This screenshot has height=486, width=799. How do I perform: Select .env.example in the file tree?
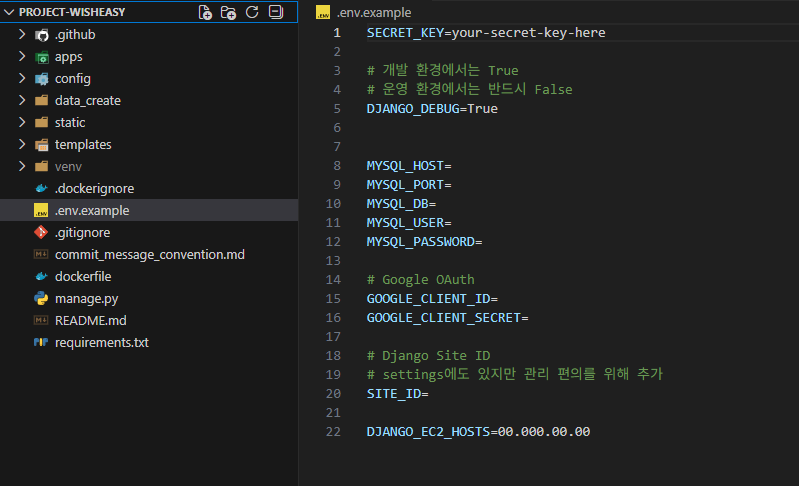point(92,210)
